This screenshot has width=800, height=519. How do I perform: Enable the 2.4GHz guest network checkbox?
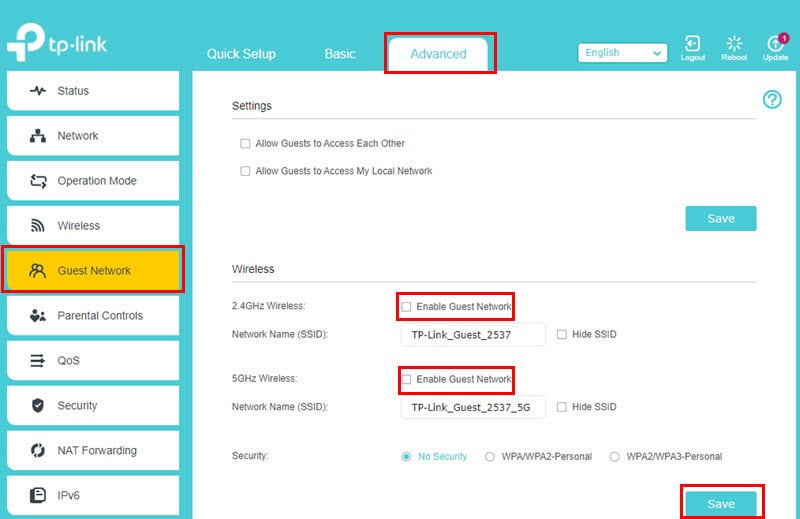click(x=406, y=307)
